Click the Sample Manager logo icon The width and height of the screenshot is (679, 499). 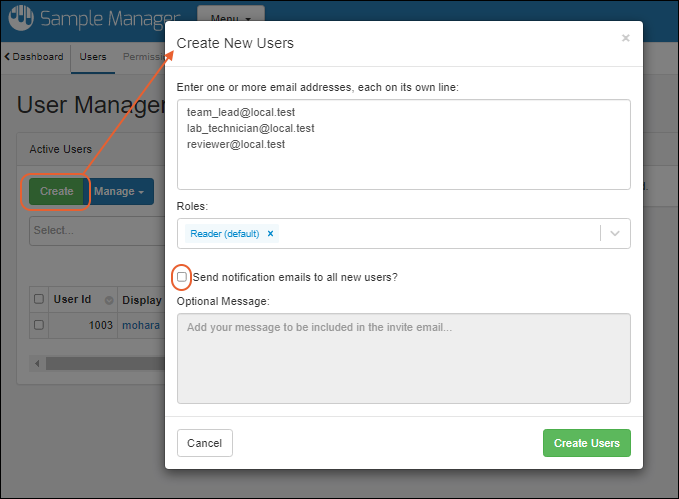[20, 18]
